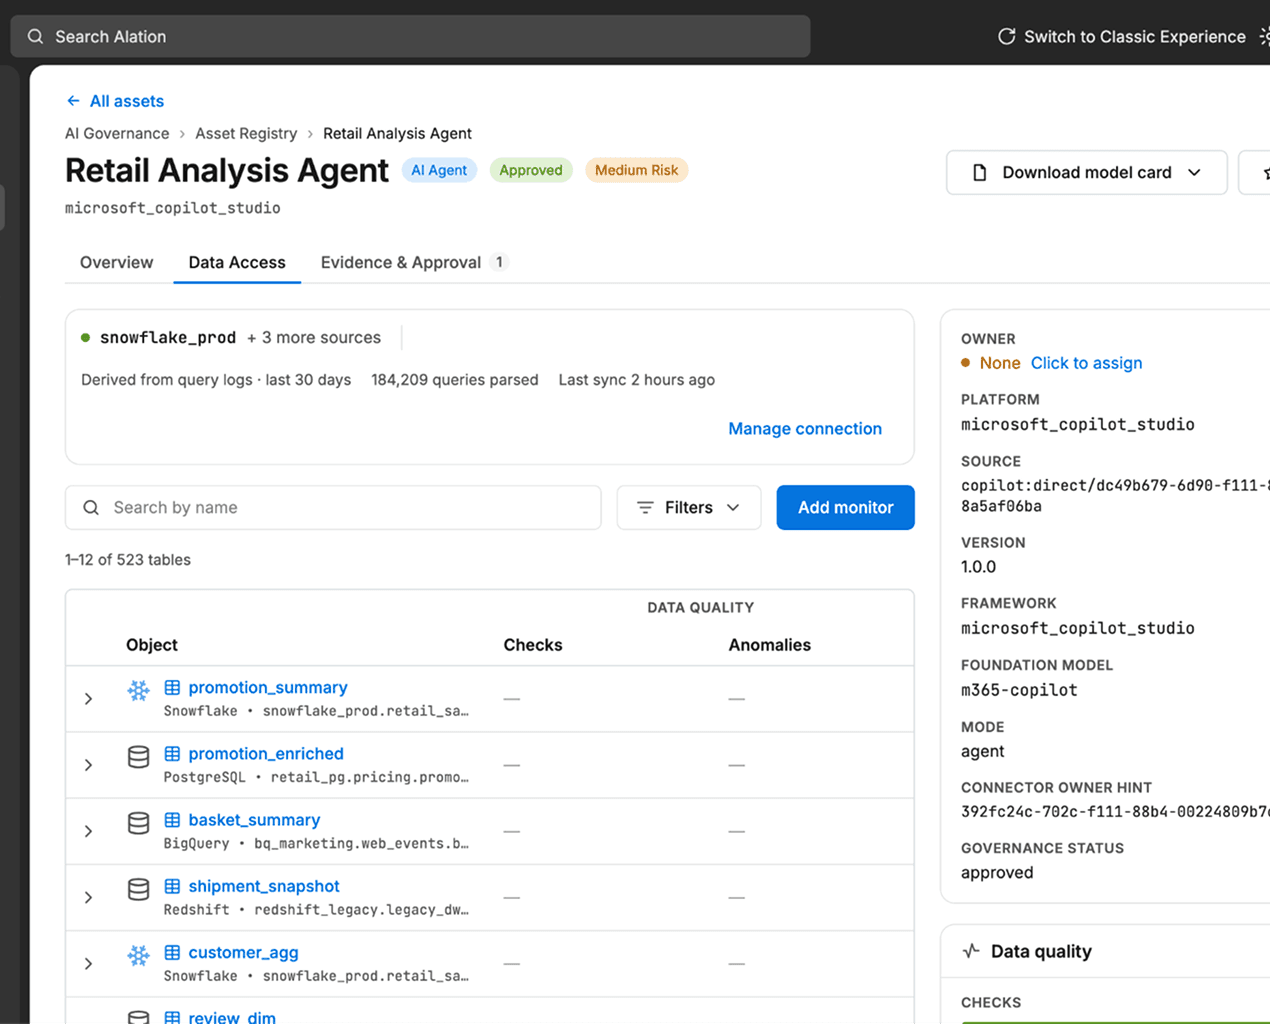1270x1024 pixels.
Task: Click the table icon next to promotion_summary
Action: [172, 688]
